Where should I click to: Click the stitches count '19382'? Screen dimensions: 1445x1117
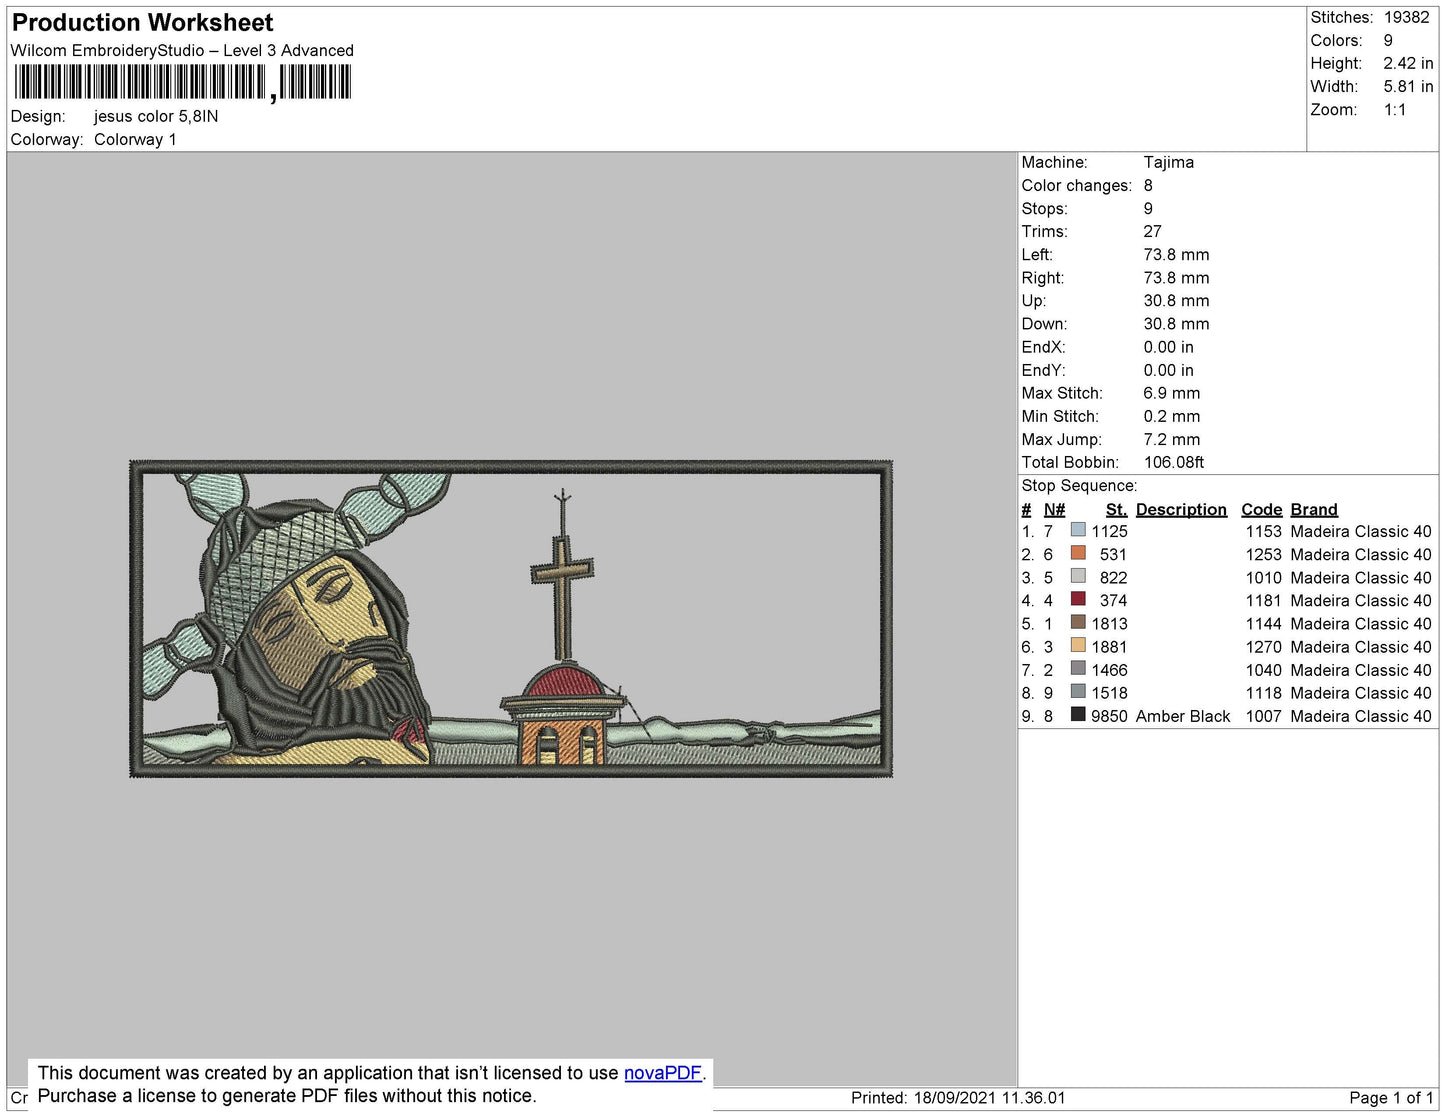(x=1407, y=17)
